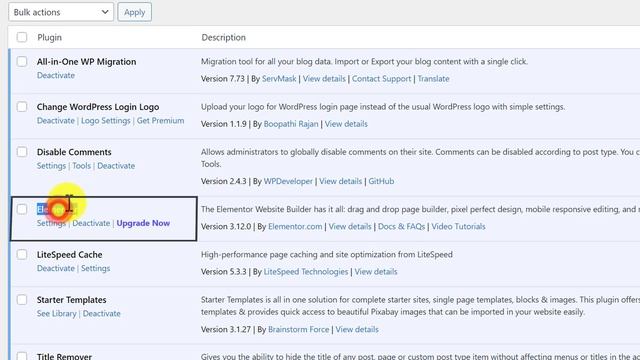Deactivate the Disable Comments plugin
The image size is (640, 360).
click(116, 166)
